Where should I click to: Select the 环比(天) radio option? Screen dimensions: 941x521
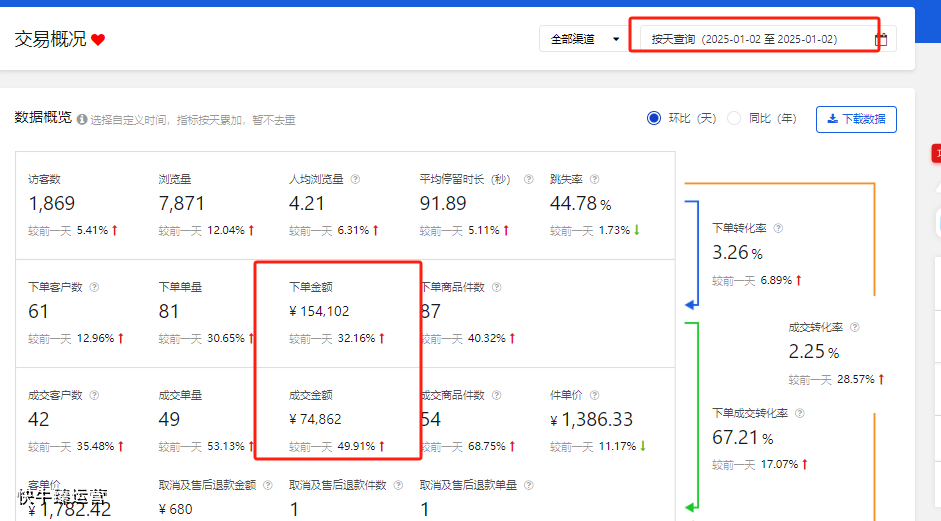tap(655, 118)
